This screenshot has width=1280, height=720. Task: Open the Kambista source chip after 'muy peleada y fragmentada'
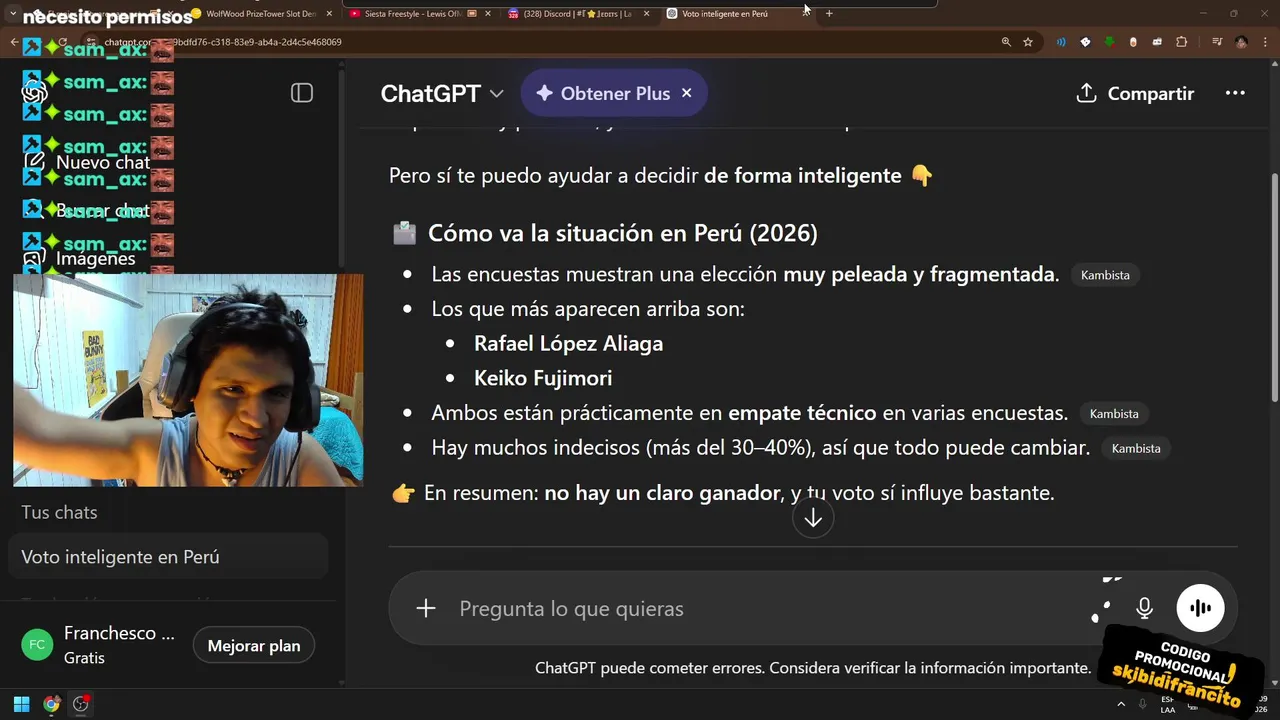pyautogui.click(x=1105, y=275)
